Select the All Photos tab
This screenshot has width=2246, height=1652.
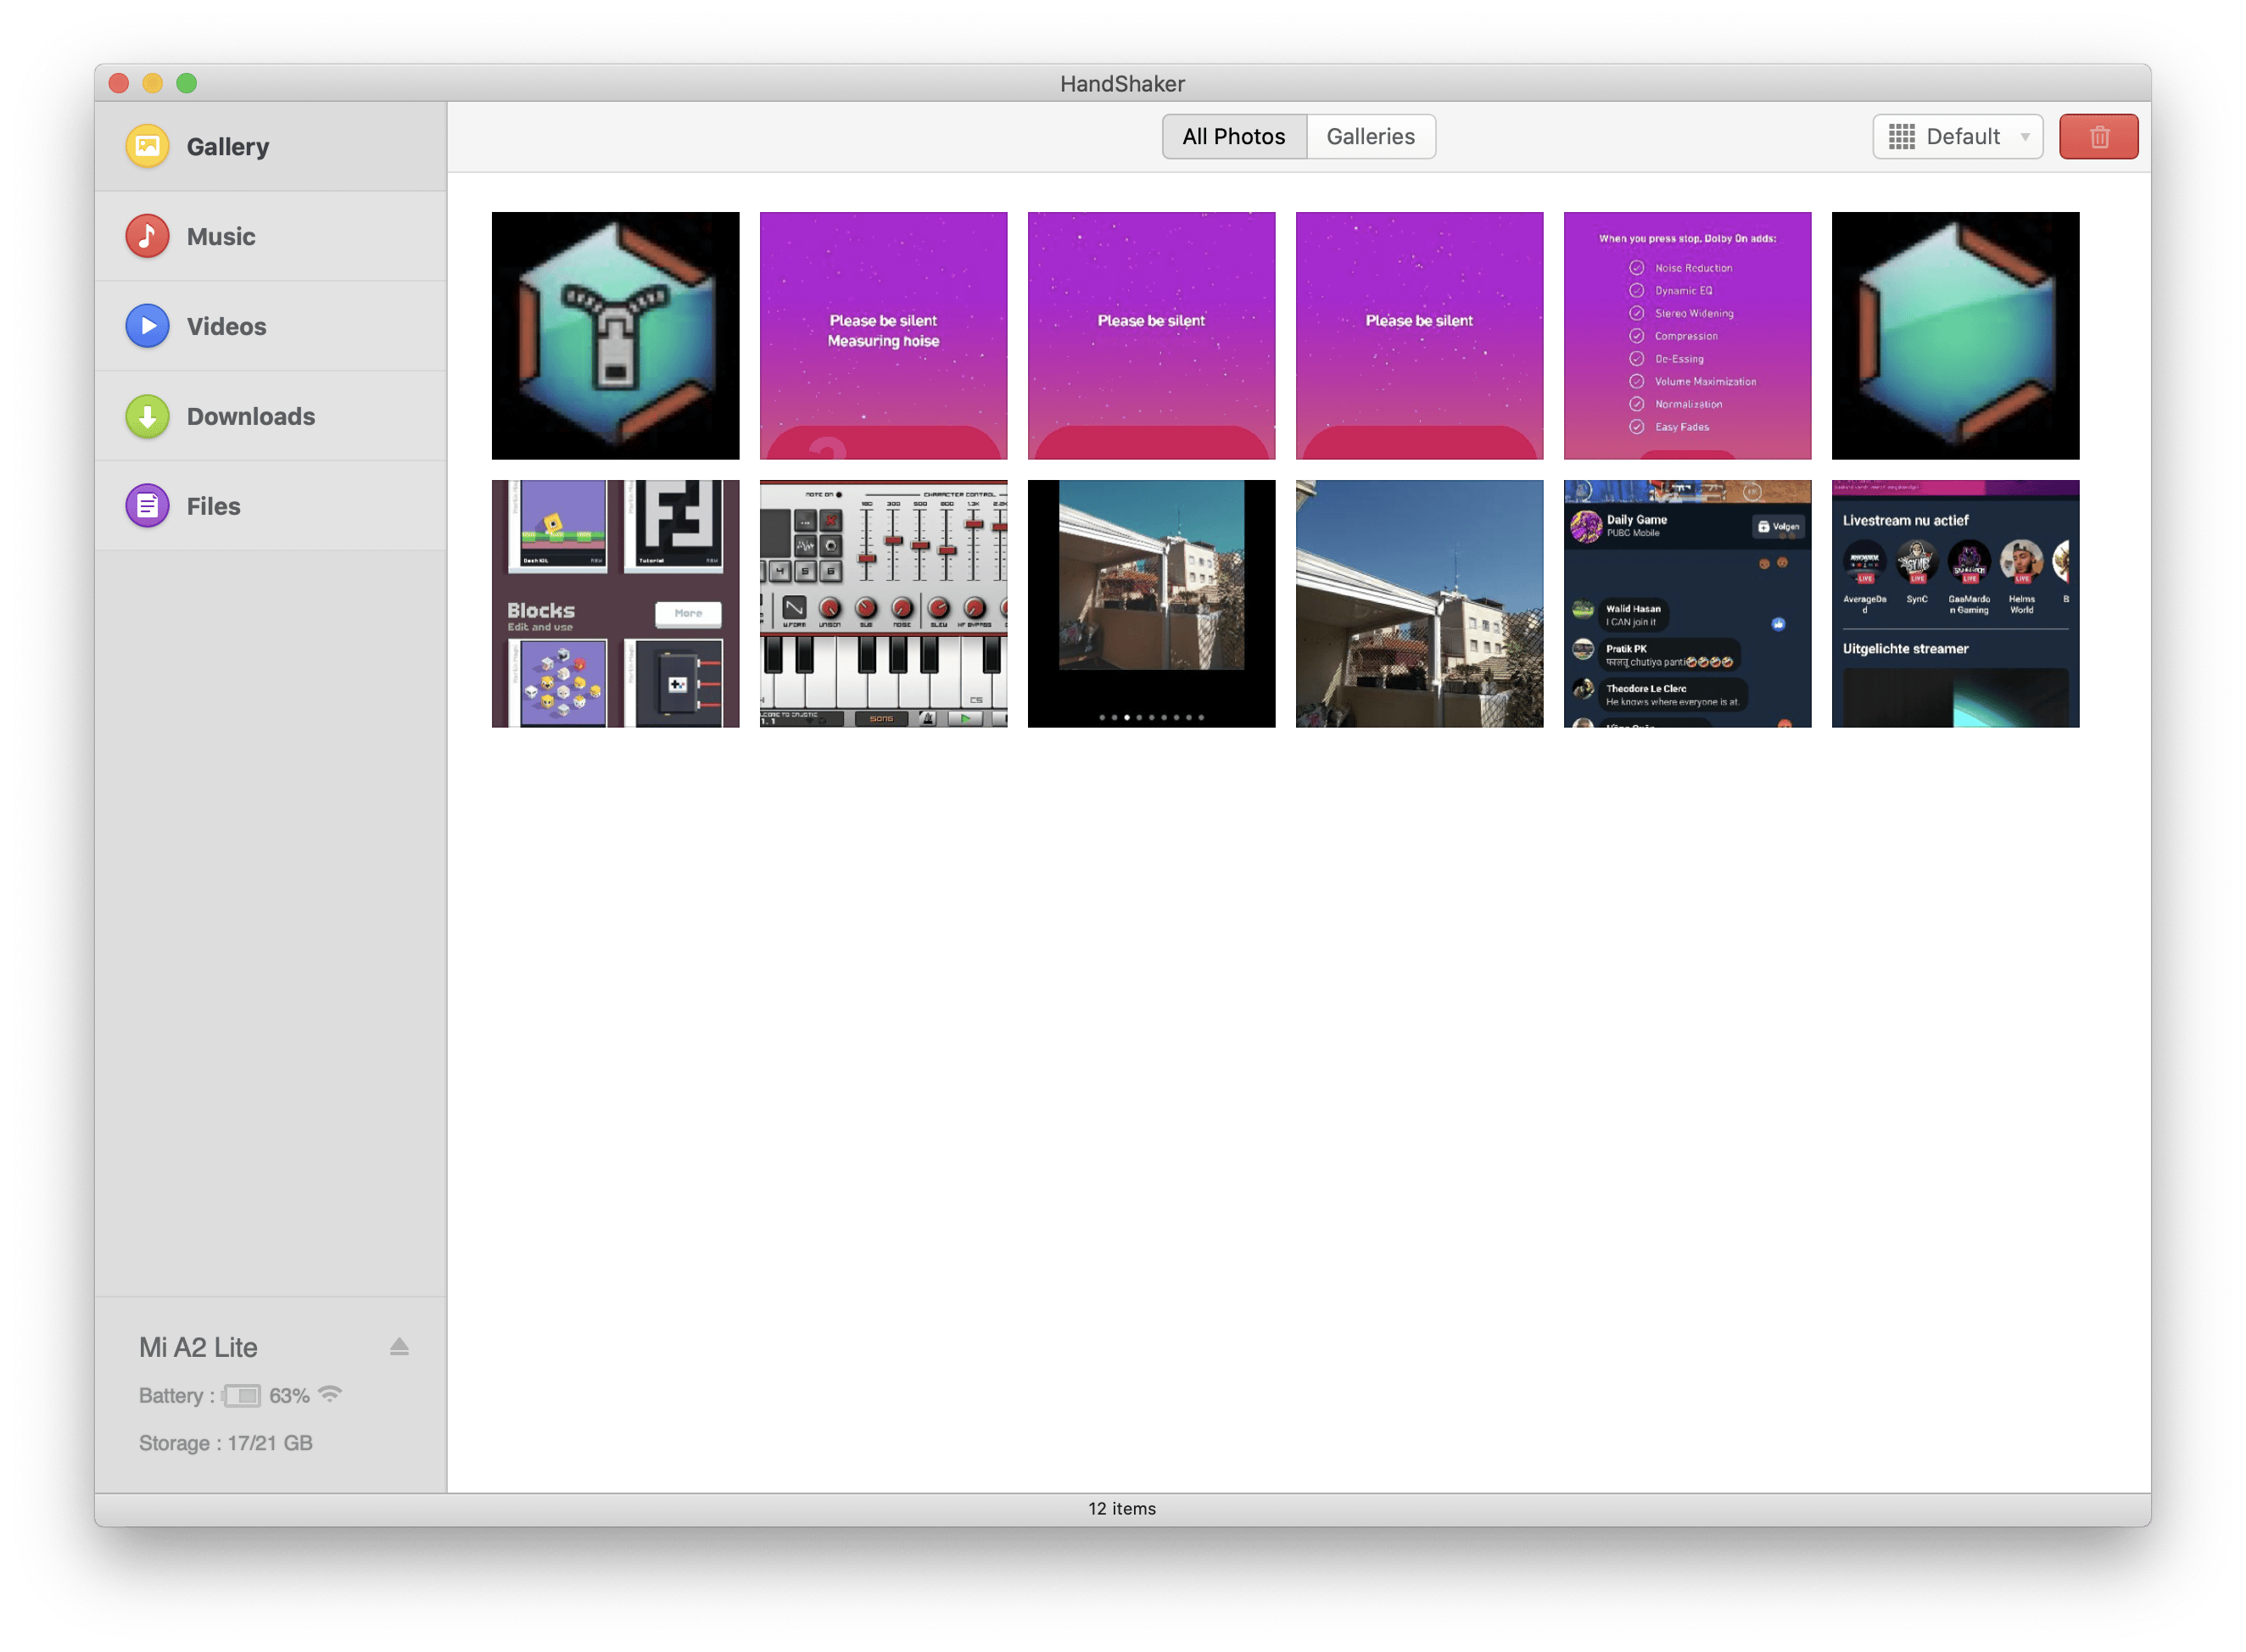tap(1233, 136)
